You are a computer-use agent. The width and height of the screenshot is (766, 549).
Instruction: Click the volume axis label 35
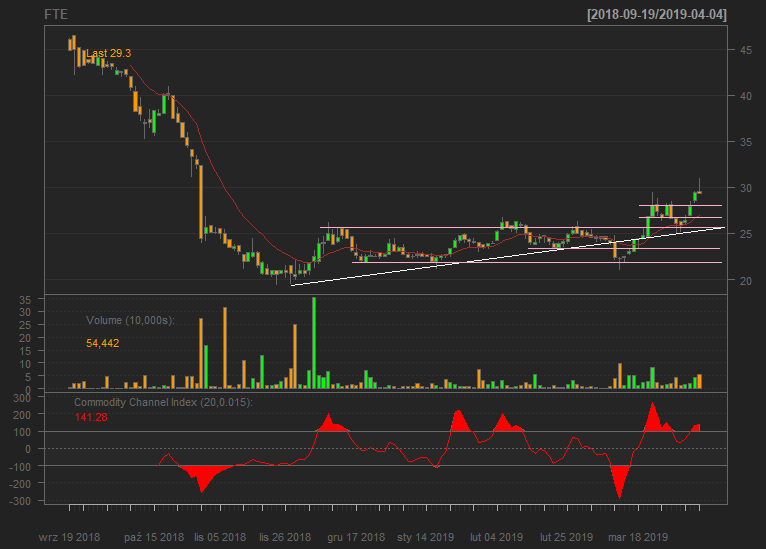tap(24, 300)
